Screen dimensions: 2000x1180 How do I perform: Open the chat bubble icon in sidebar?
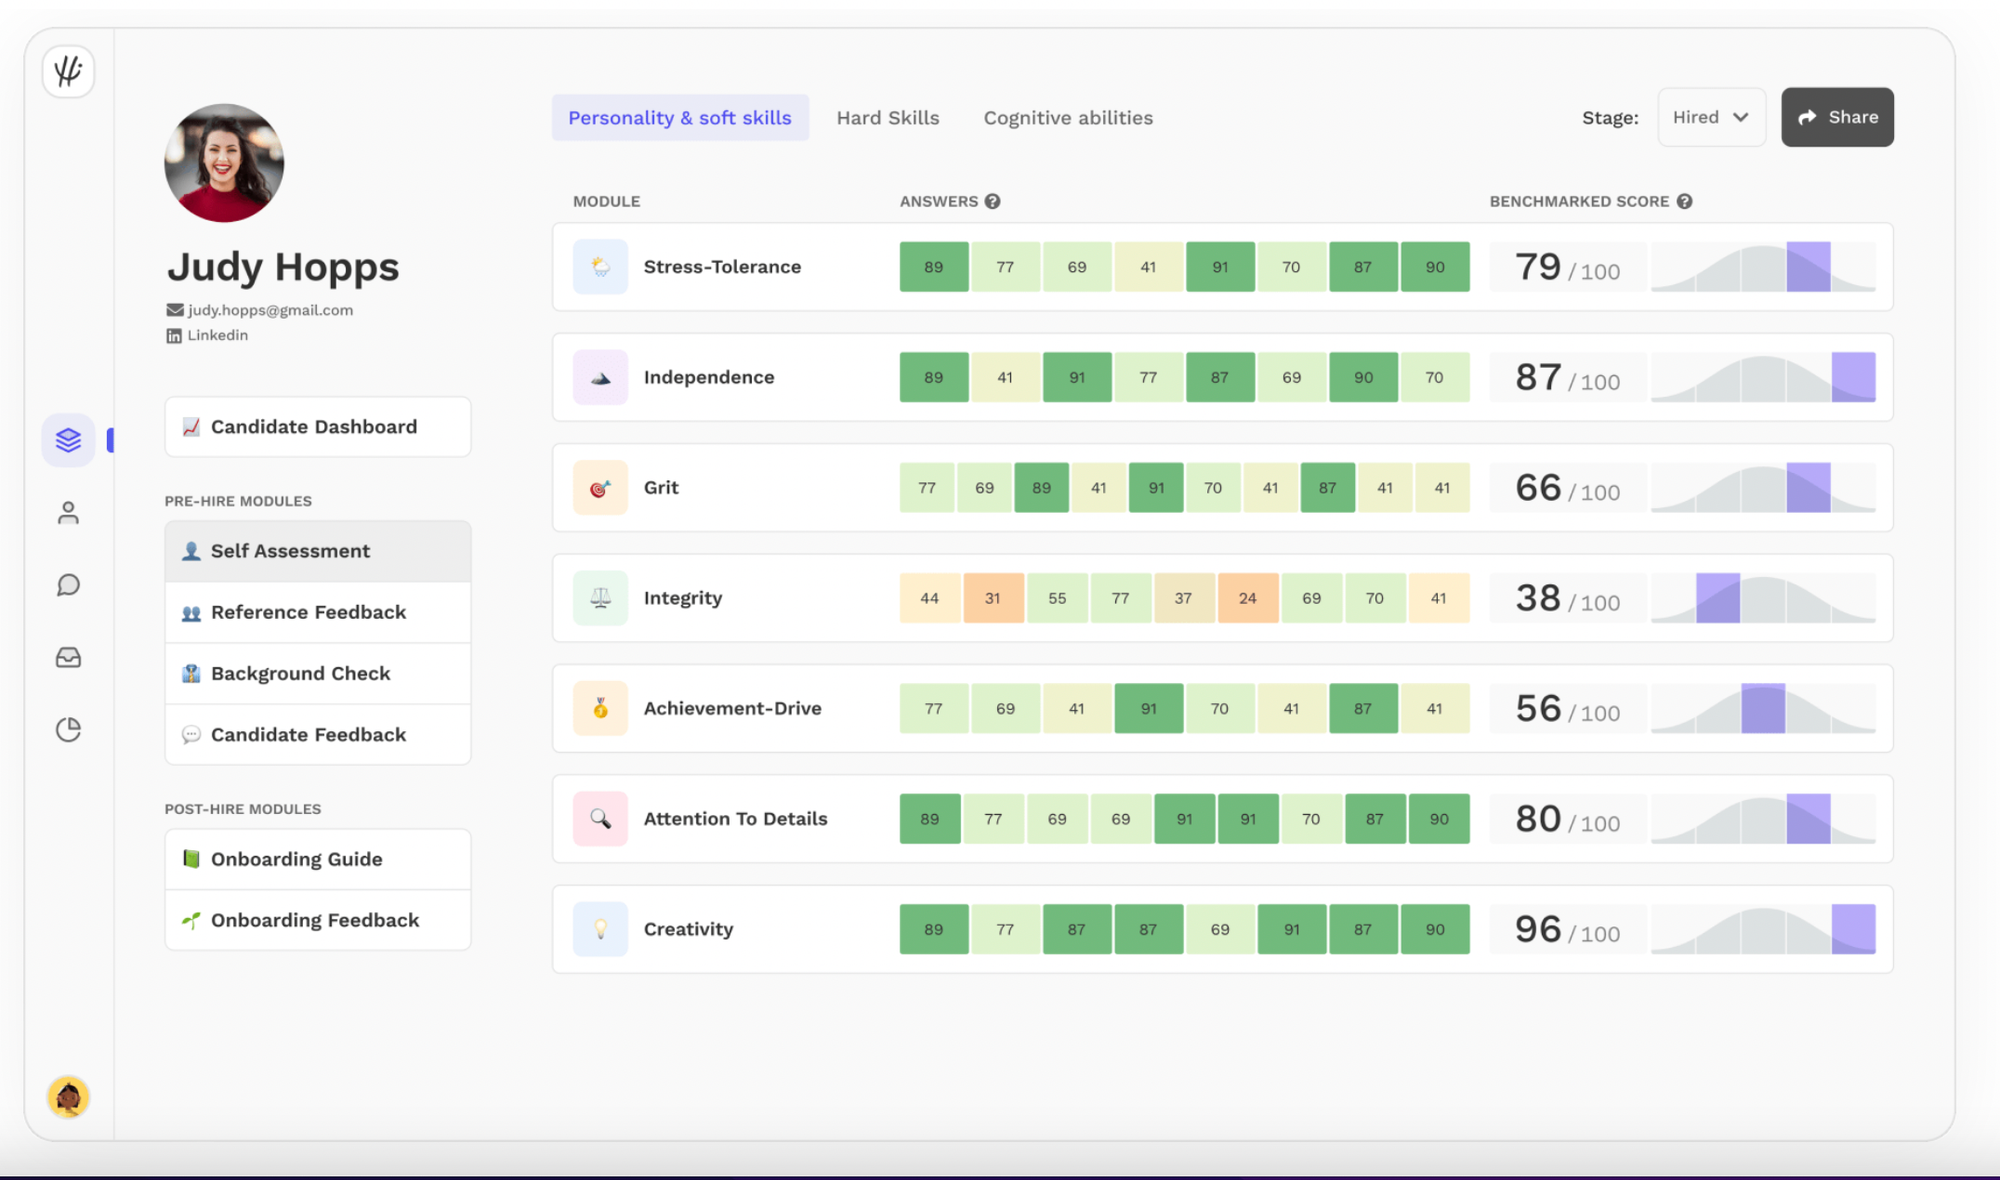pos(68,584)
